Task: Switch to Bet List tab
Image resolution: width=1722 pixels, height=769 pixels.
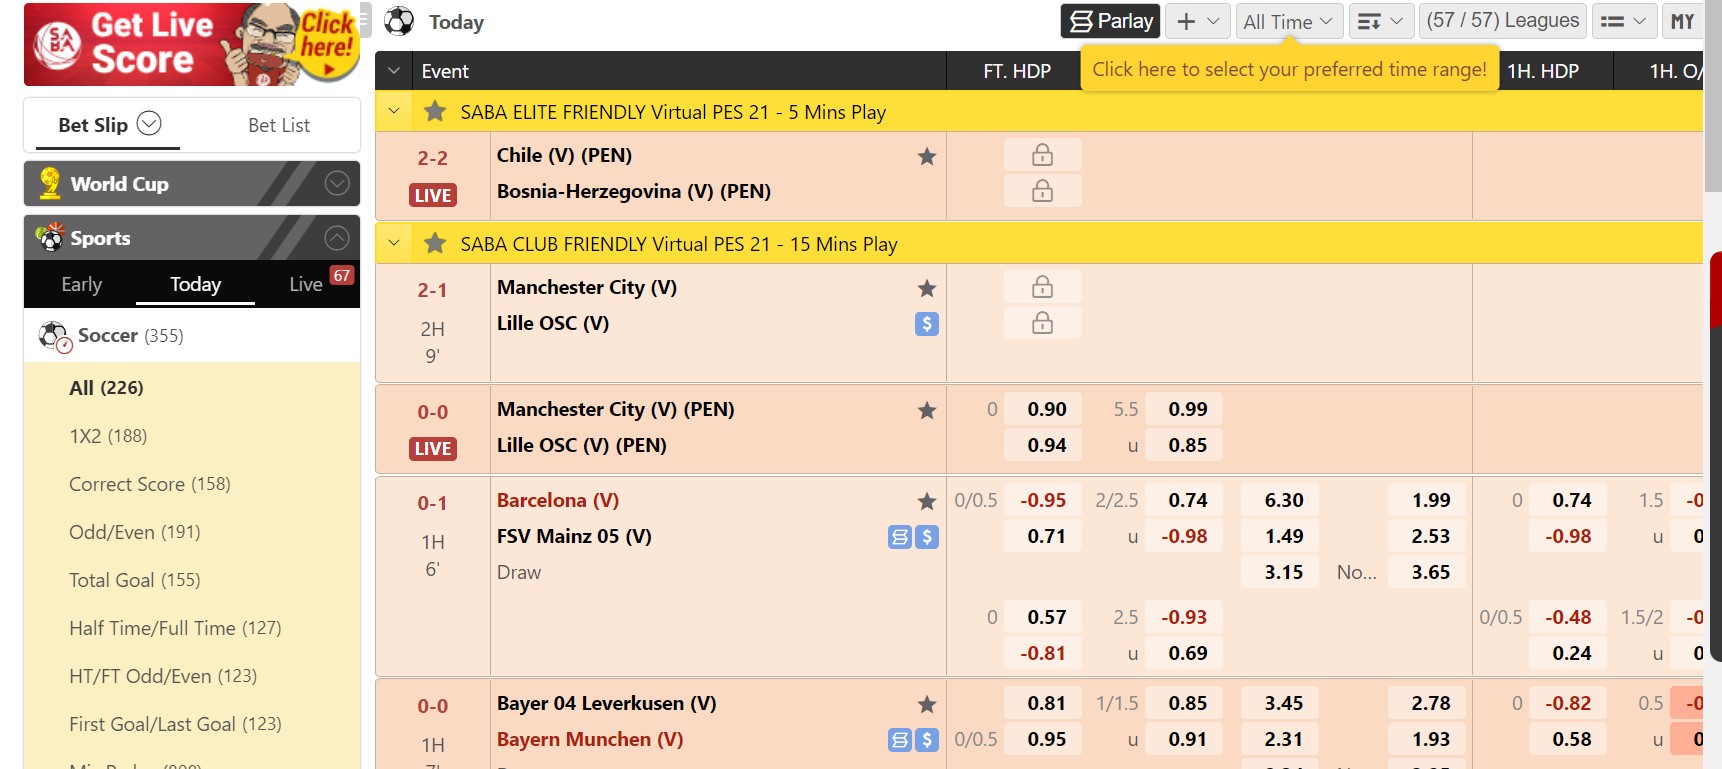Action: click(x=279, y=125)
